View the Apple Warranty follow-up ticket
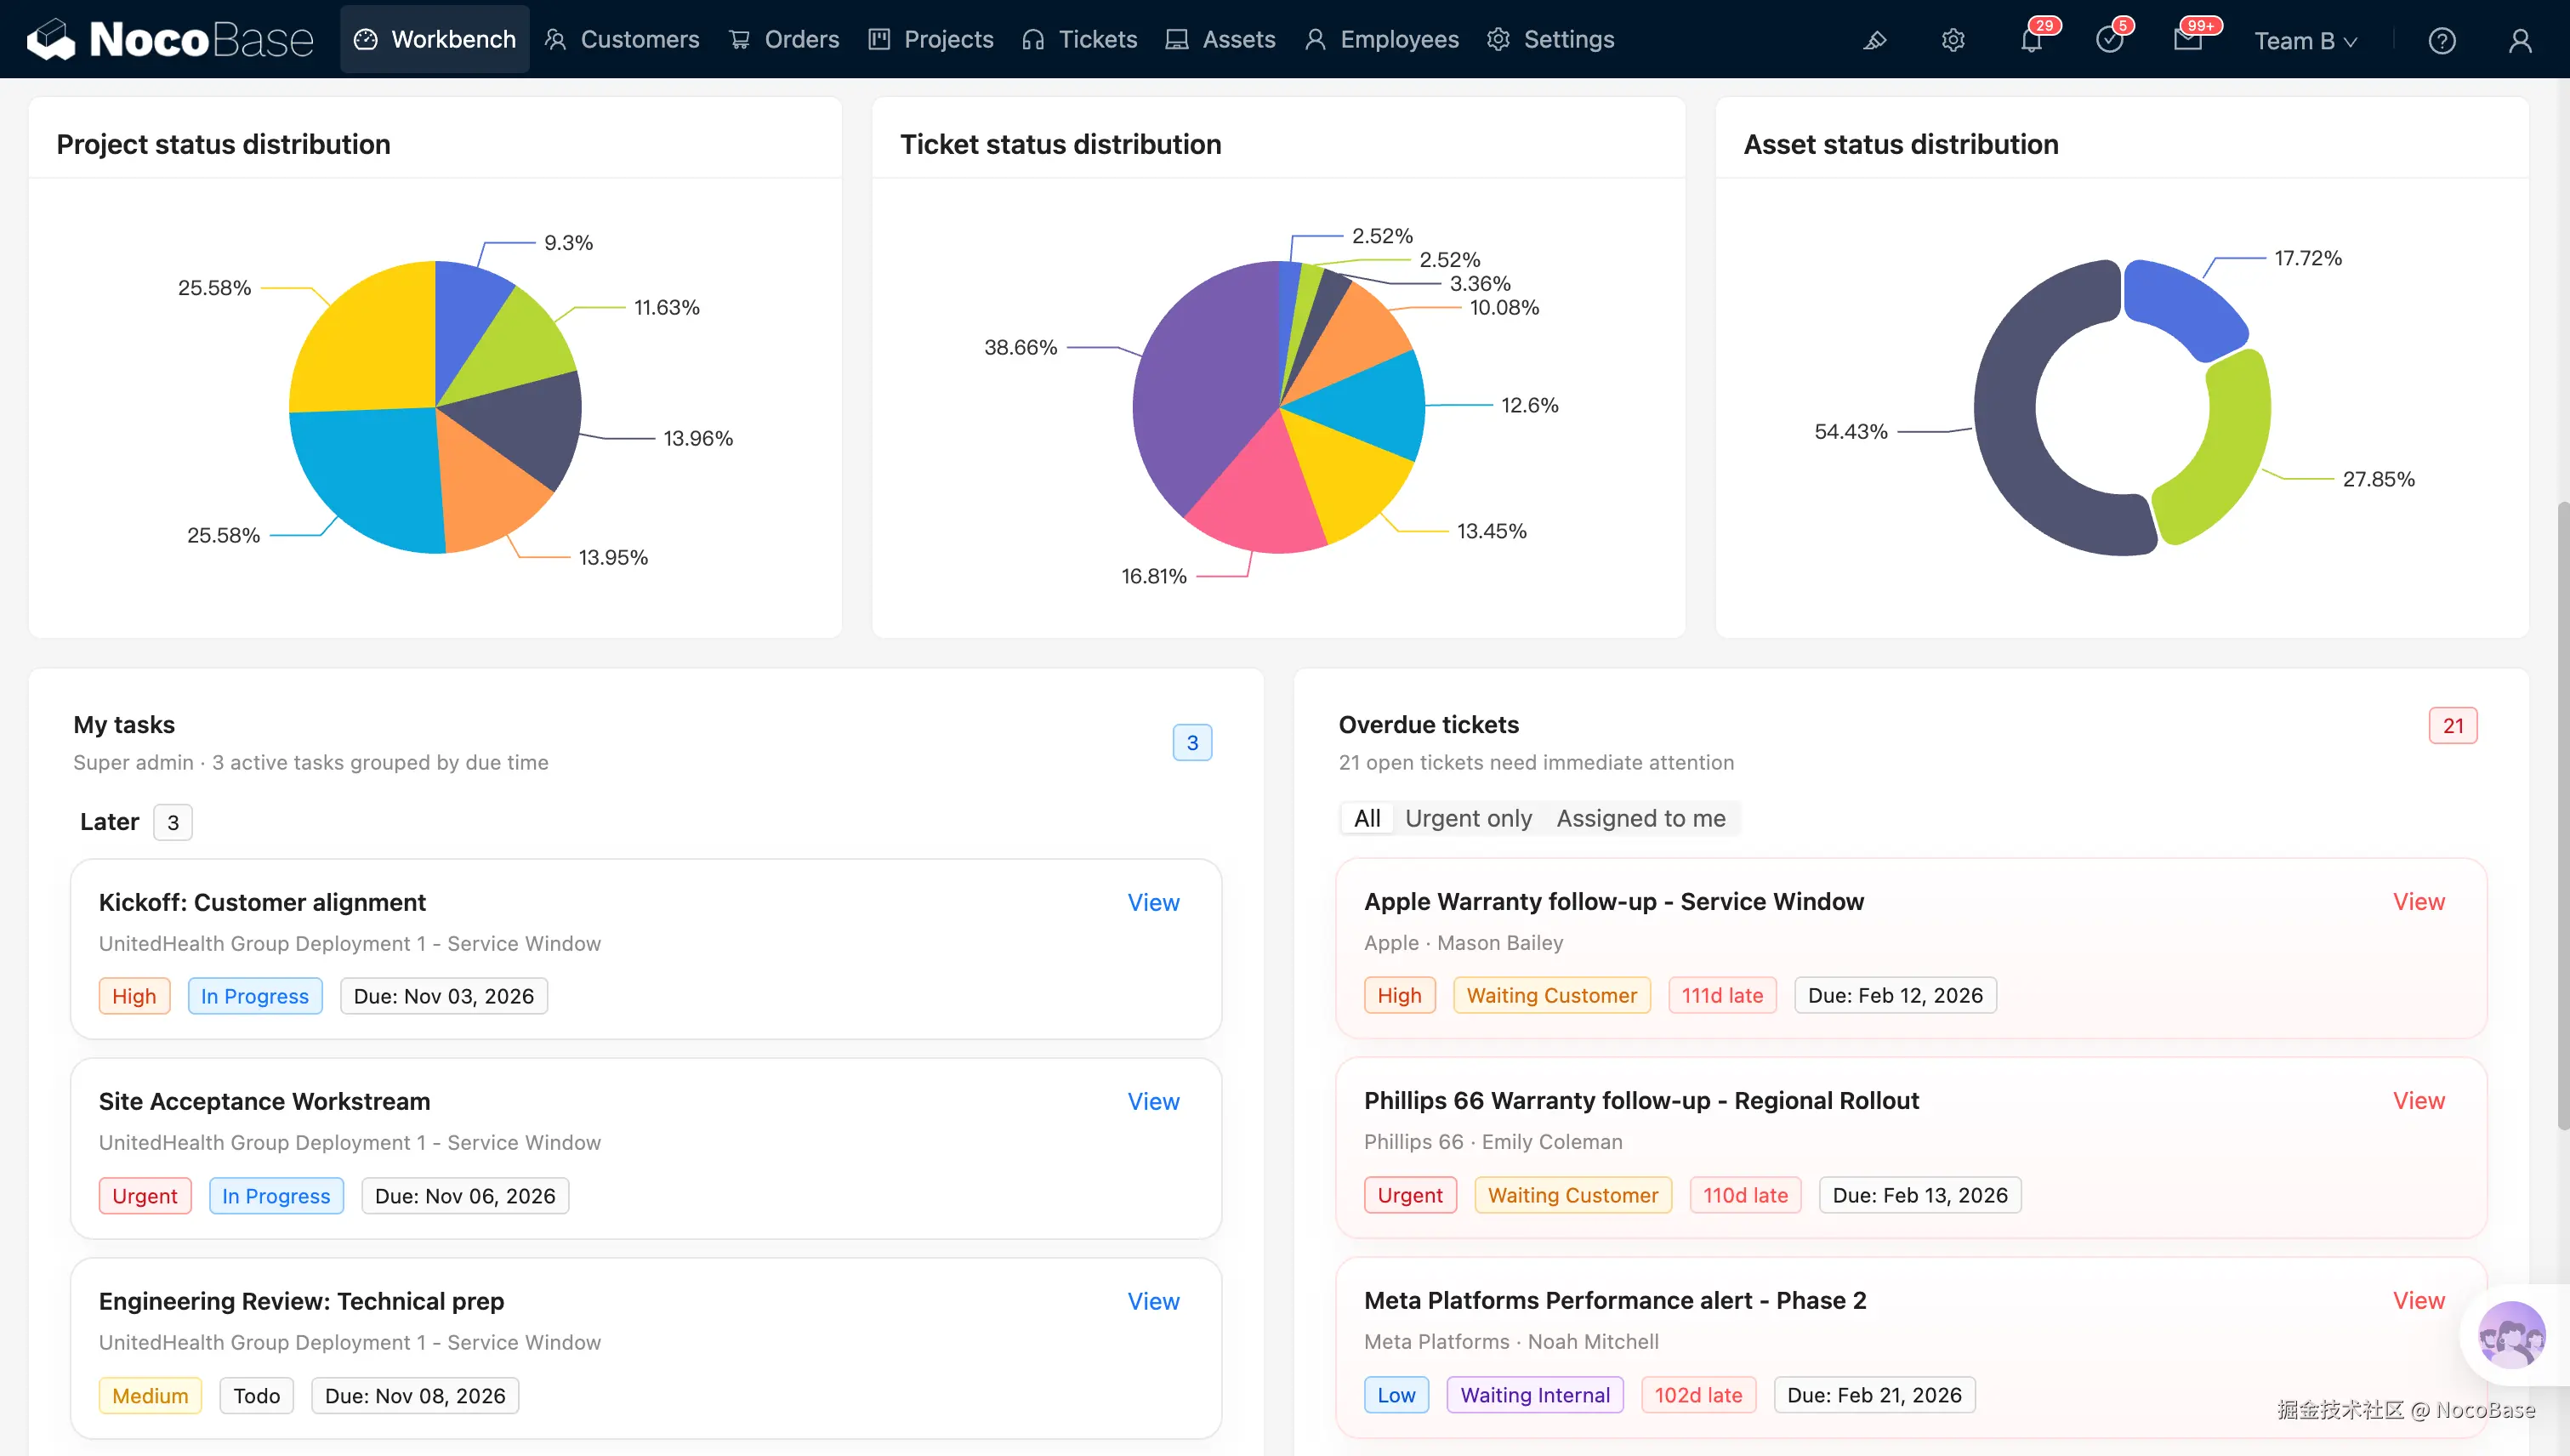 [x=2418, y=901]
